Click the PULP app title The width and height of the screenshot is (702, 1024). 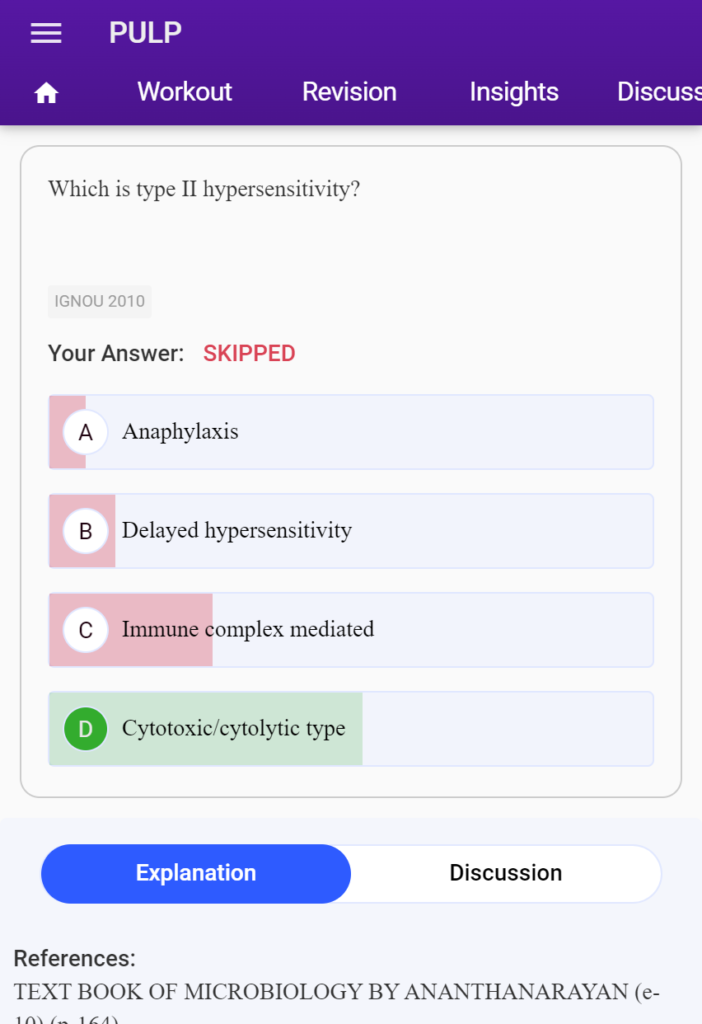[x=145, y=33]
